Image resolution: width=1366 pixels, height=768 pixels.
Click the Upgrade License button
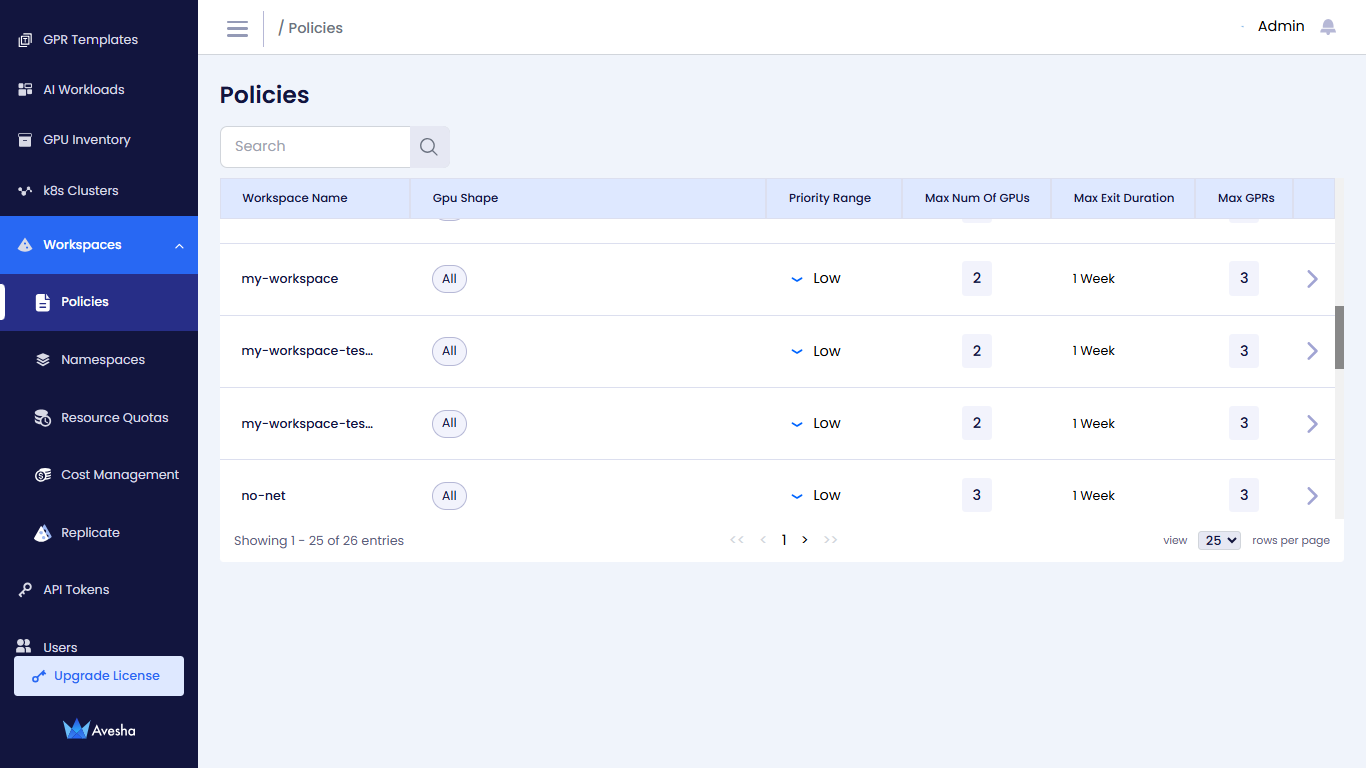point(99,676)
